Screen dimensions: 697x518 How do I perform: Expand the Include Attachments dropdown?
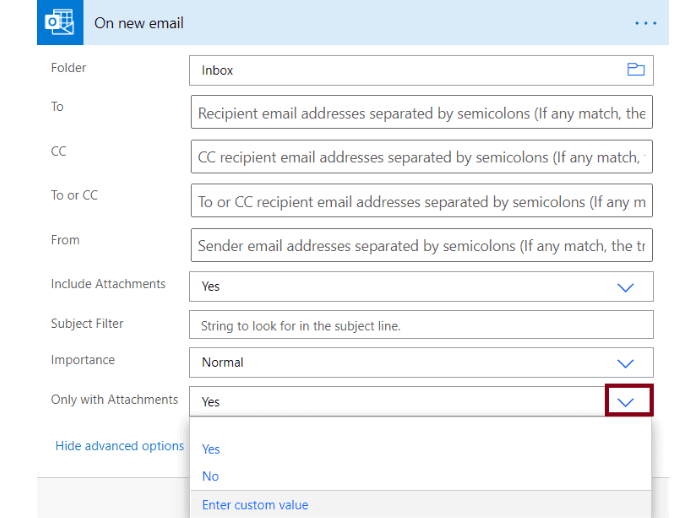coord(626,287)
